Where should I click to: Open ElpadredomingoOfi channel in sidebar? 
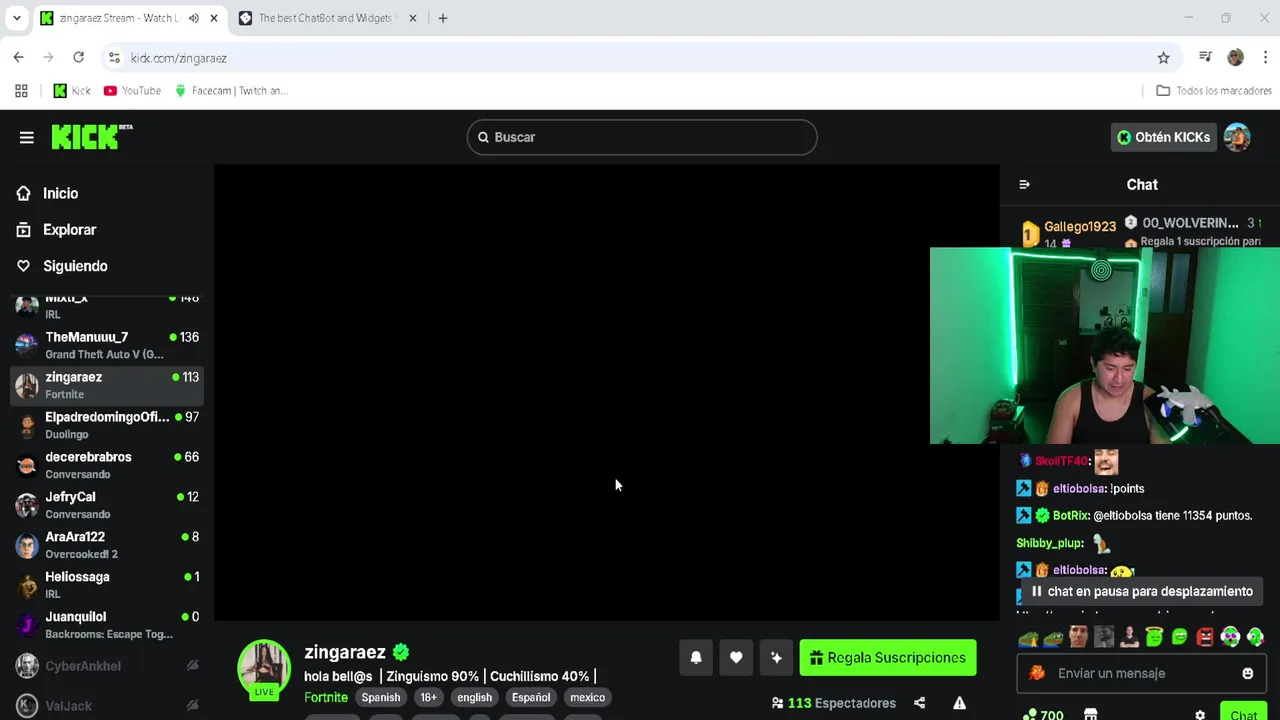[x=106, y=425]
